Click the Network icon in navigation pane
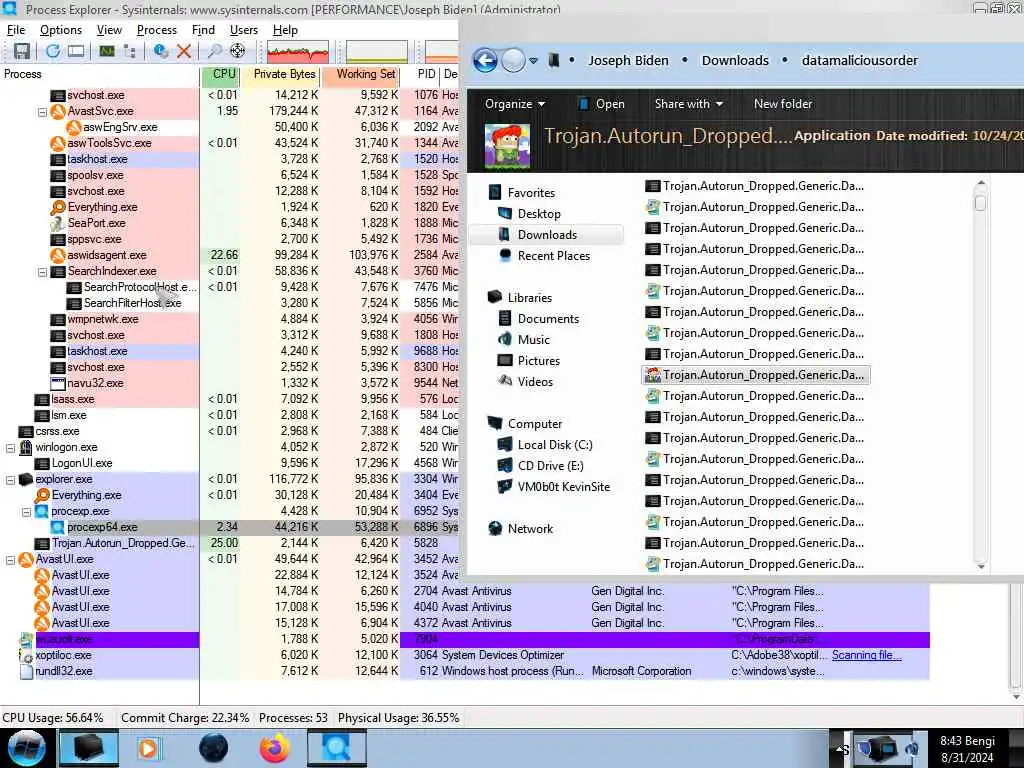This screenshot has height=768, width=1024. pos(495,528)
